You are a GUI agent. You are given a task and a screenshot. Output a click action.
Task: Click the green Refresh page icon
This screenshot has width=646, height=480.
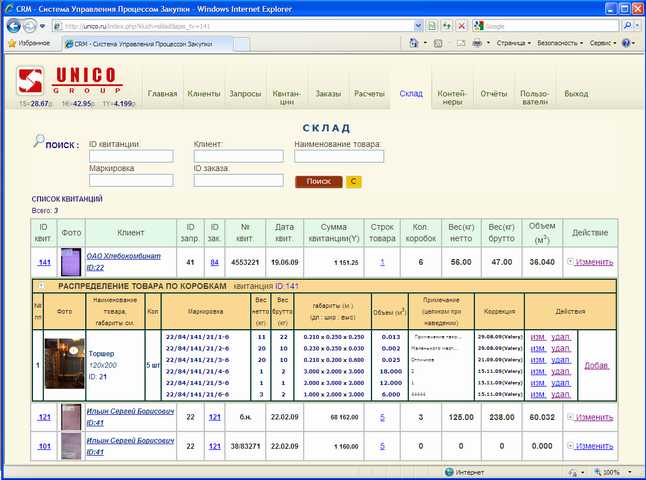pos(447,26)
